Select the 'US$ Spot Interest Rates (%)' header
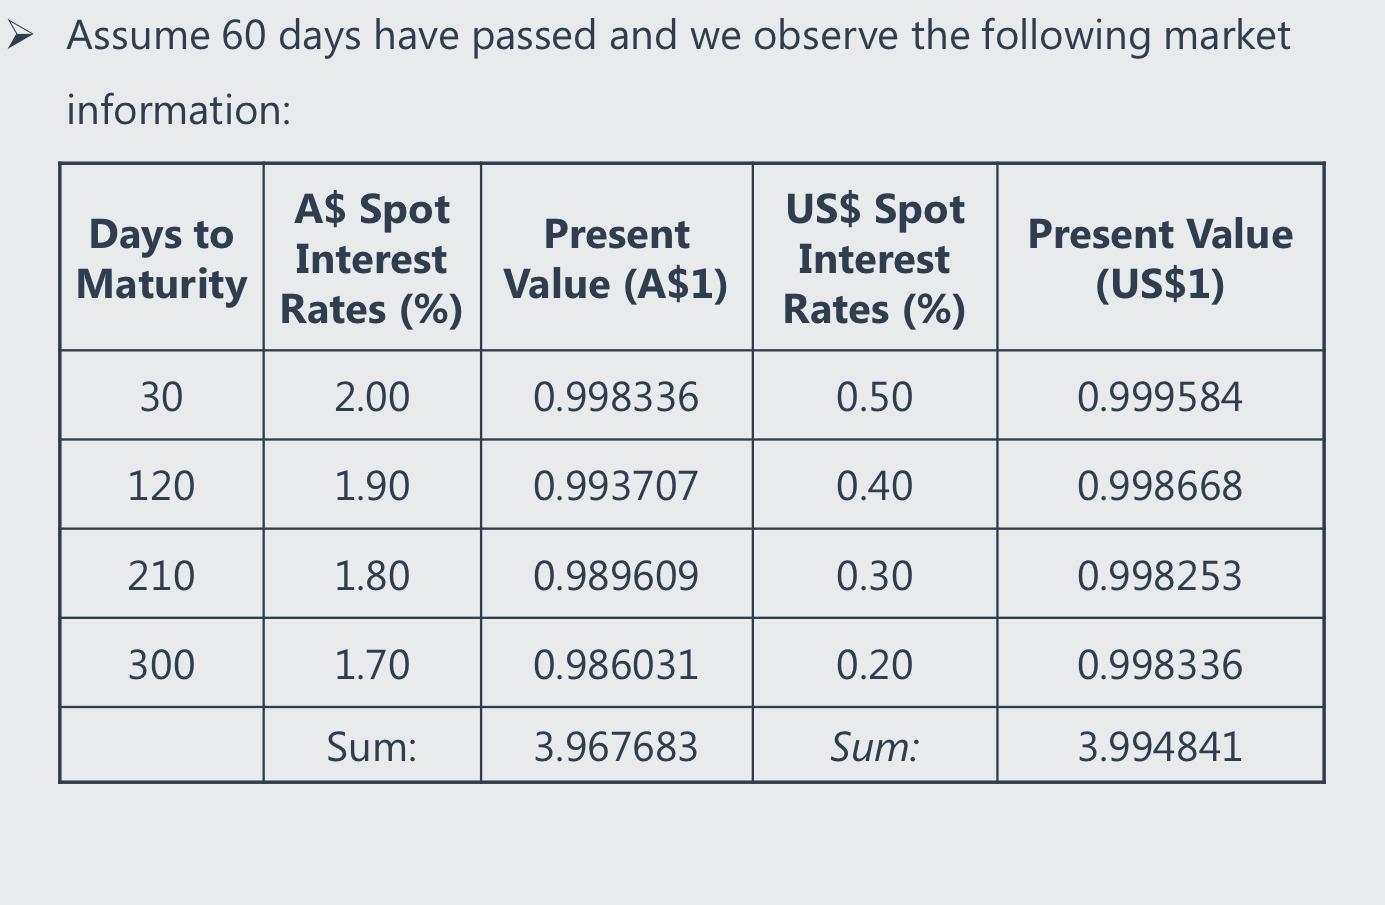 [874, 259]
